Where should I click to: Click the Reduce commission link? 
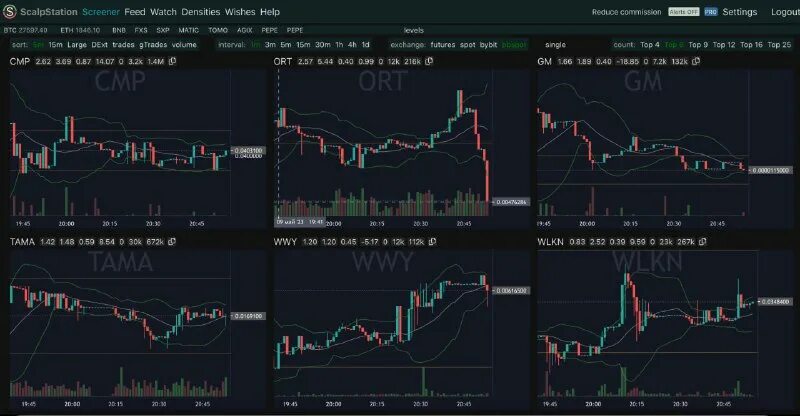[626, 12]
